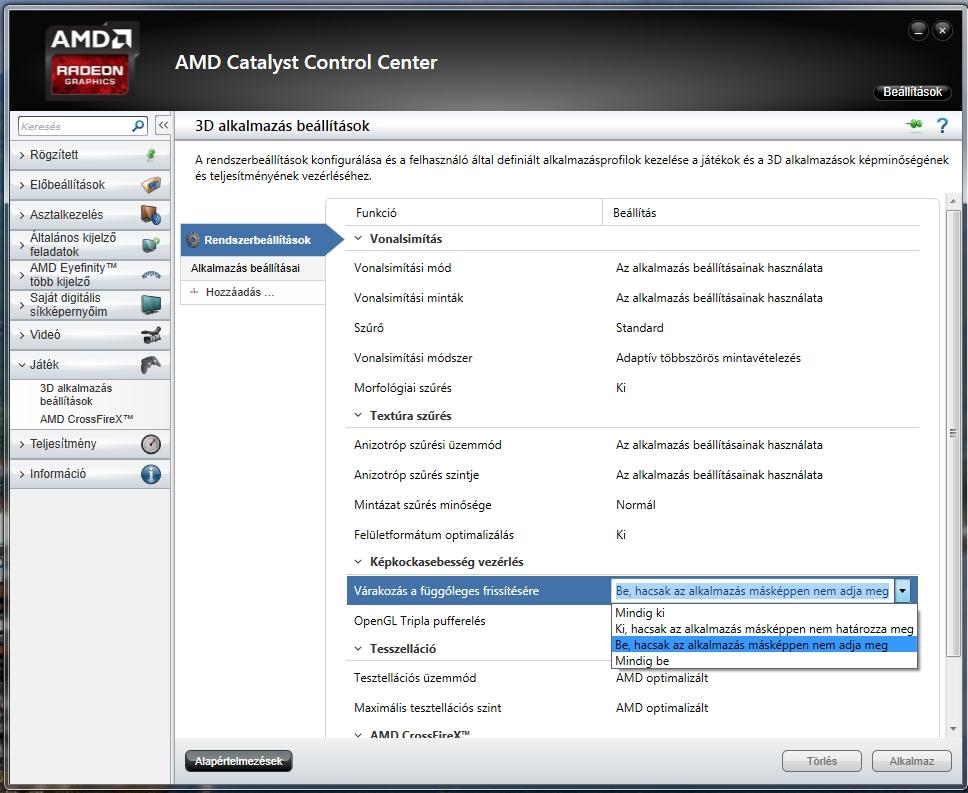This screenshot has height=793, width=968.
Task: Open AMD CrossFireX in the sidebar
Action: click(x=86, y=419)
